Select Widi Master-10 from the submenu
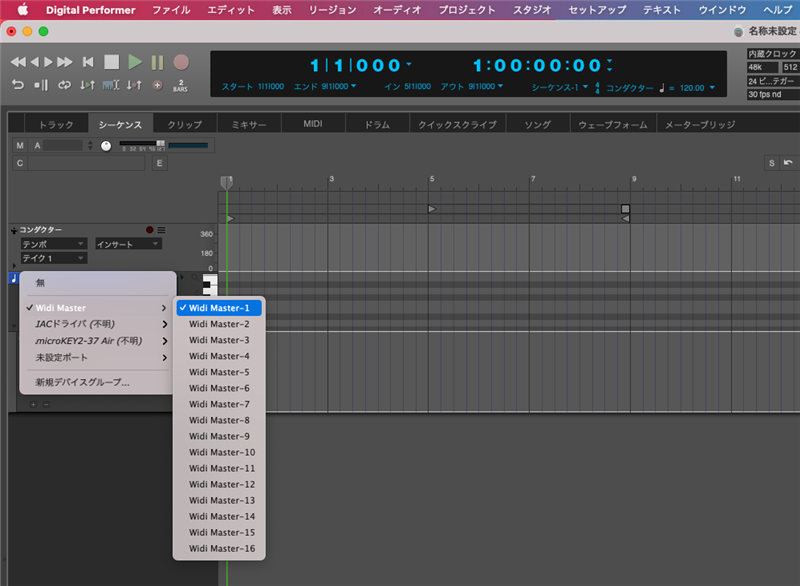Screen dimensions: 800x586 [x=219, y=452]
